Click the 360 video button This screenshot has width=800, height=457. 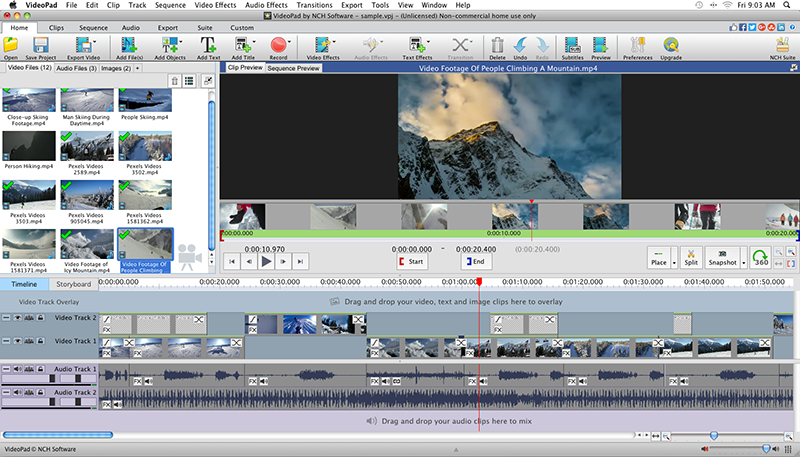(x=761, y=257)
